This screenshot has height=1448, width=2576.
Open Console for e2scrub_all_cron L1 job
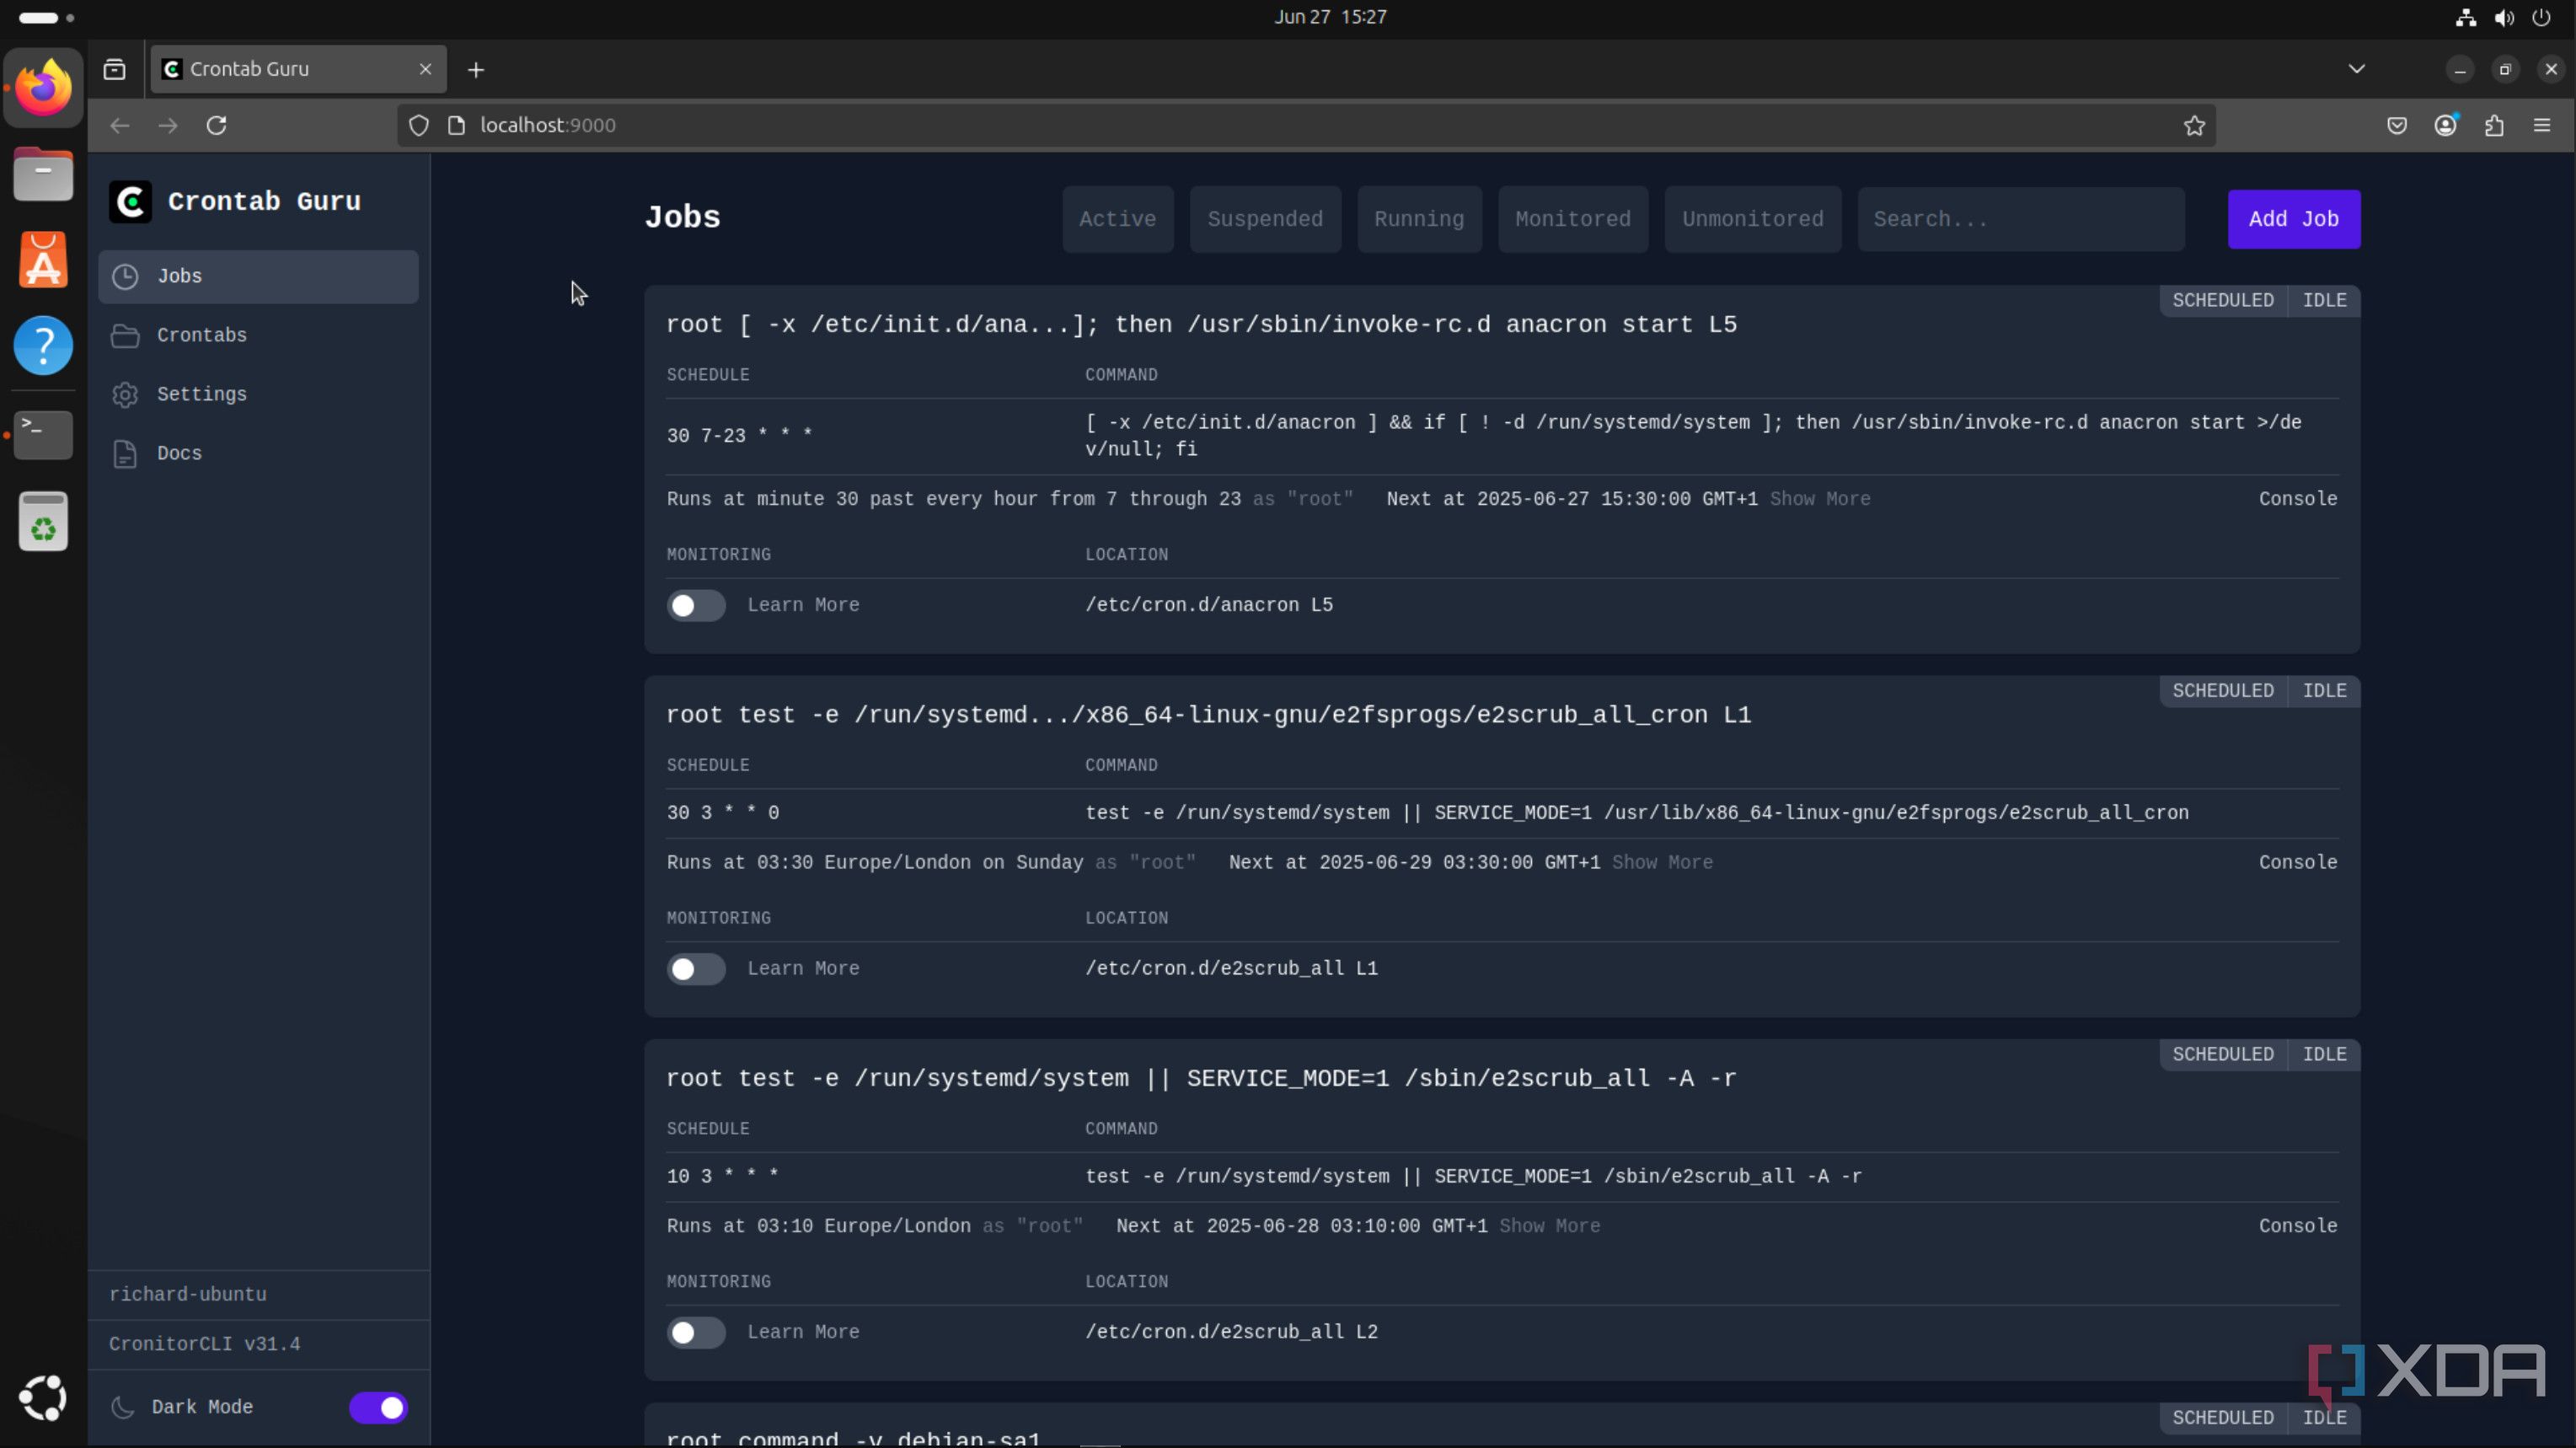tap(2298, 862)
